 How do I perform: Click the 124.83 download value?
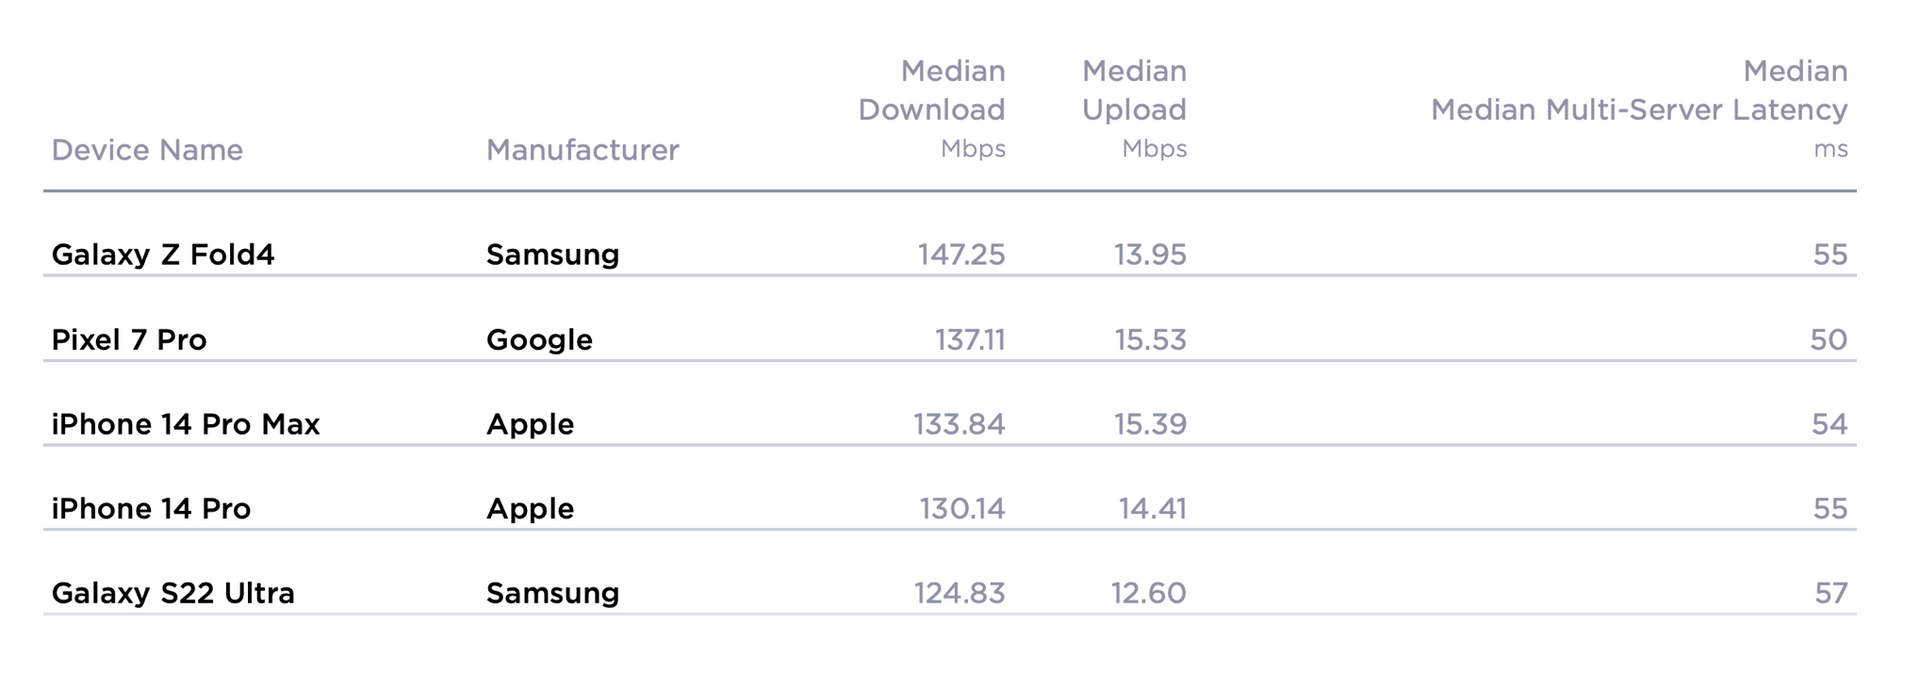pyautogui.click(x=959, y=594)
